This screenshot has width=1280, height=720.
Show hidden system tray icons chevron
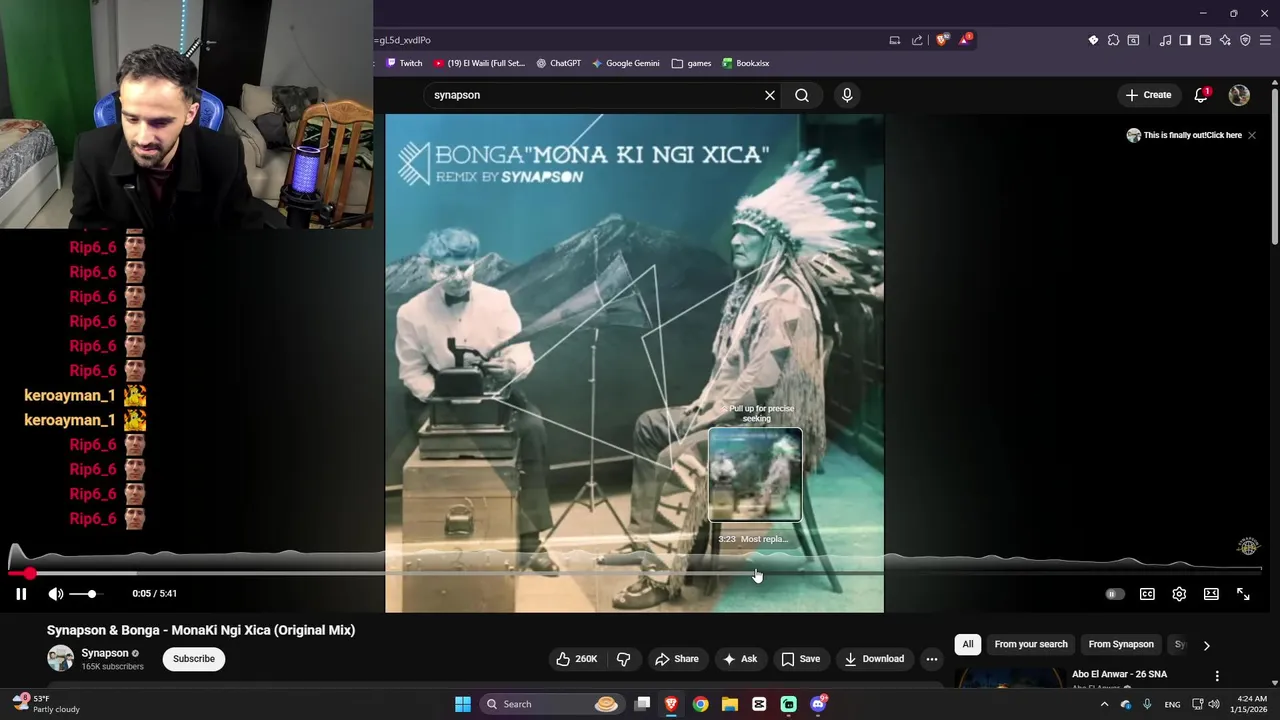tap(1104, 704)
